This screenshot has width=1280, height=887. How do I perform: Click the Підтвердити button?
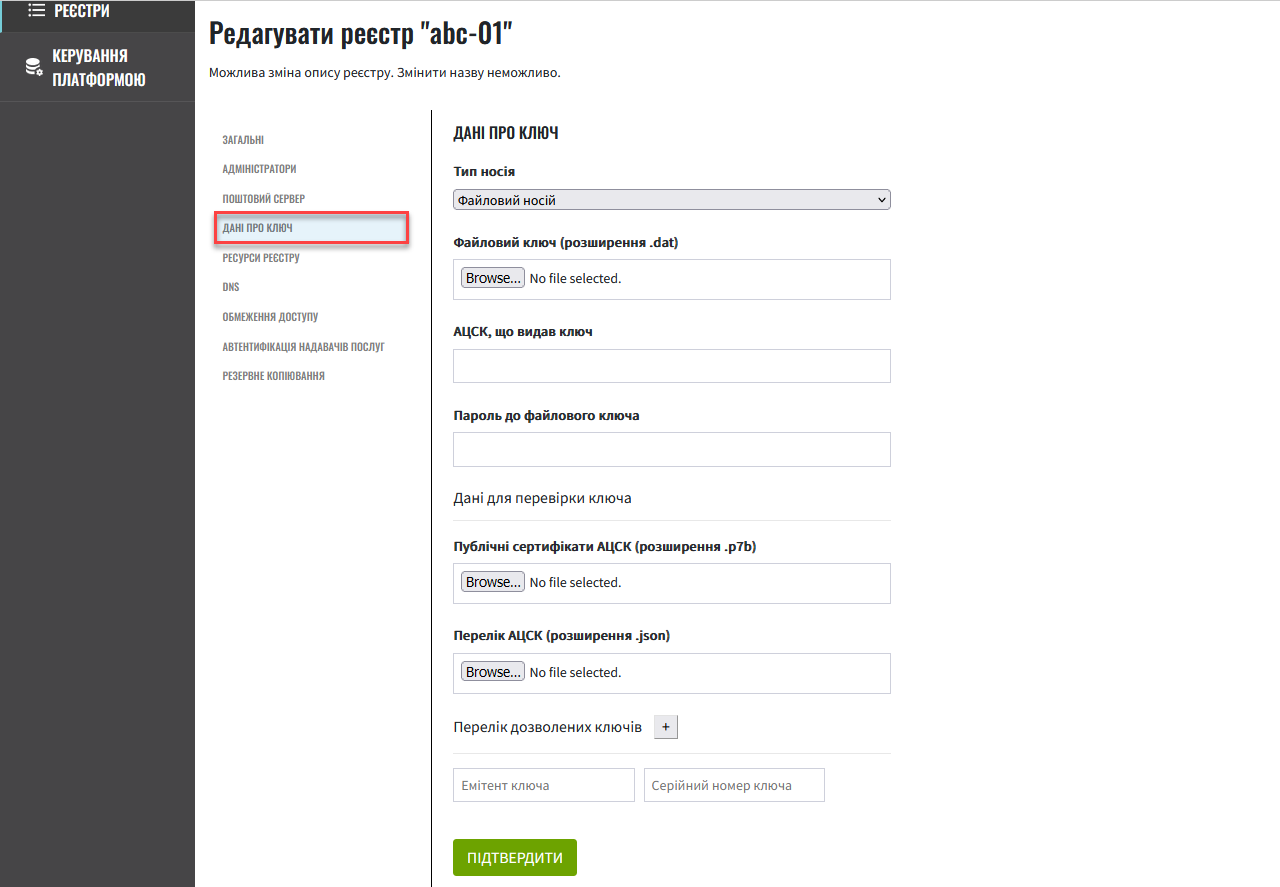(x=515, y=858)
